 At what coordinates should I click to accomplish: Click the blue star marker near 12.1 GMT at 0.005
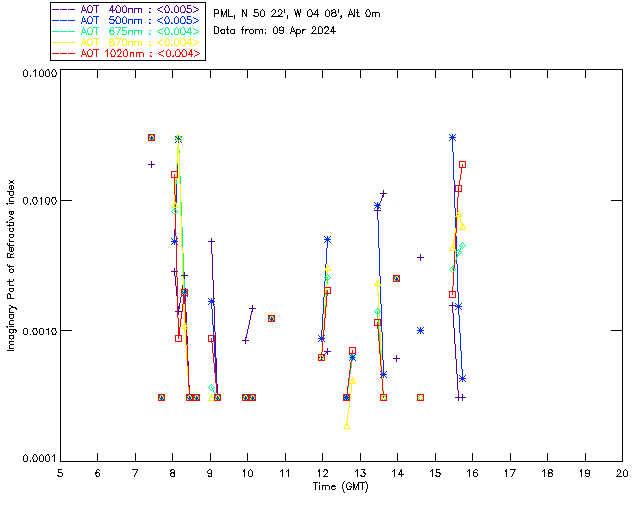(327, 240)
